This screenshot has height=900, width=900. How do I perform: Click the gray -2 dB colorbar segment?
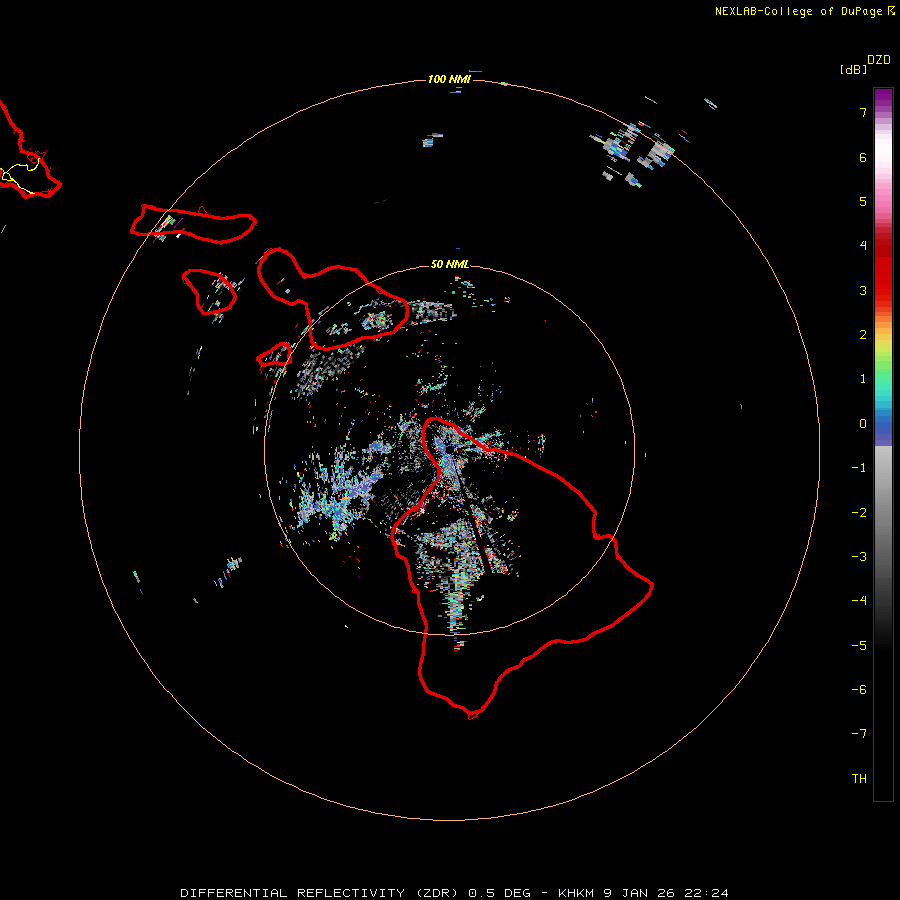[883, 513]
